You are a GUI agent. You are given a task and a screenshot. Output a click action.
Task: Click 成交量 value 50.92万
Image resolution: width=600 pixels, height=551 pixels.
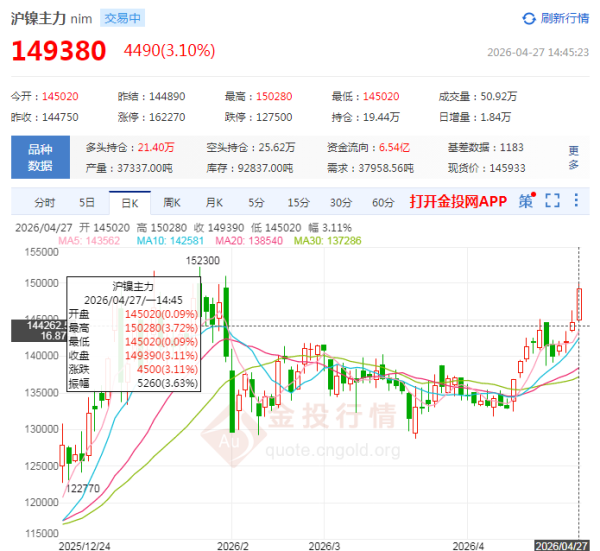499,96
